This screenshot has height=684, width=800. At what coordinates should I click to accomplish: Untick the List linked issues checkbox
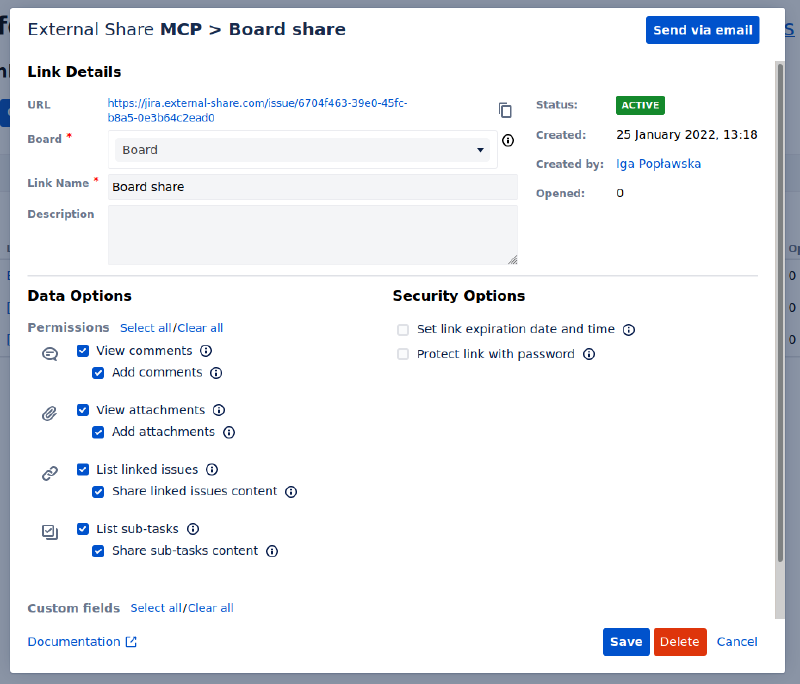(x=83, y=469)
